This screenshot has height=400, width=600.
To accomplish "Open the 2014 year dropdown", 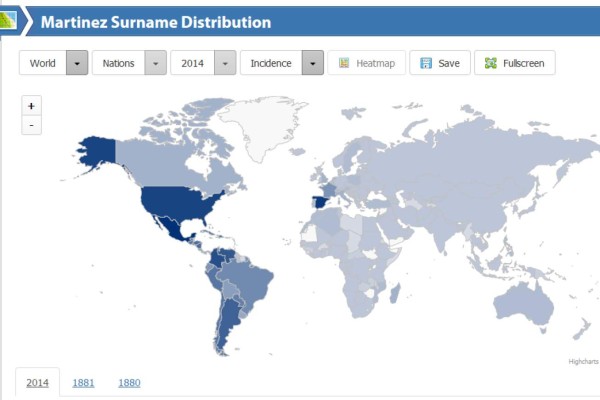I will click(225, 63).
